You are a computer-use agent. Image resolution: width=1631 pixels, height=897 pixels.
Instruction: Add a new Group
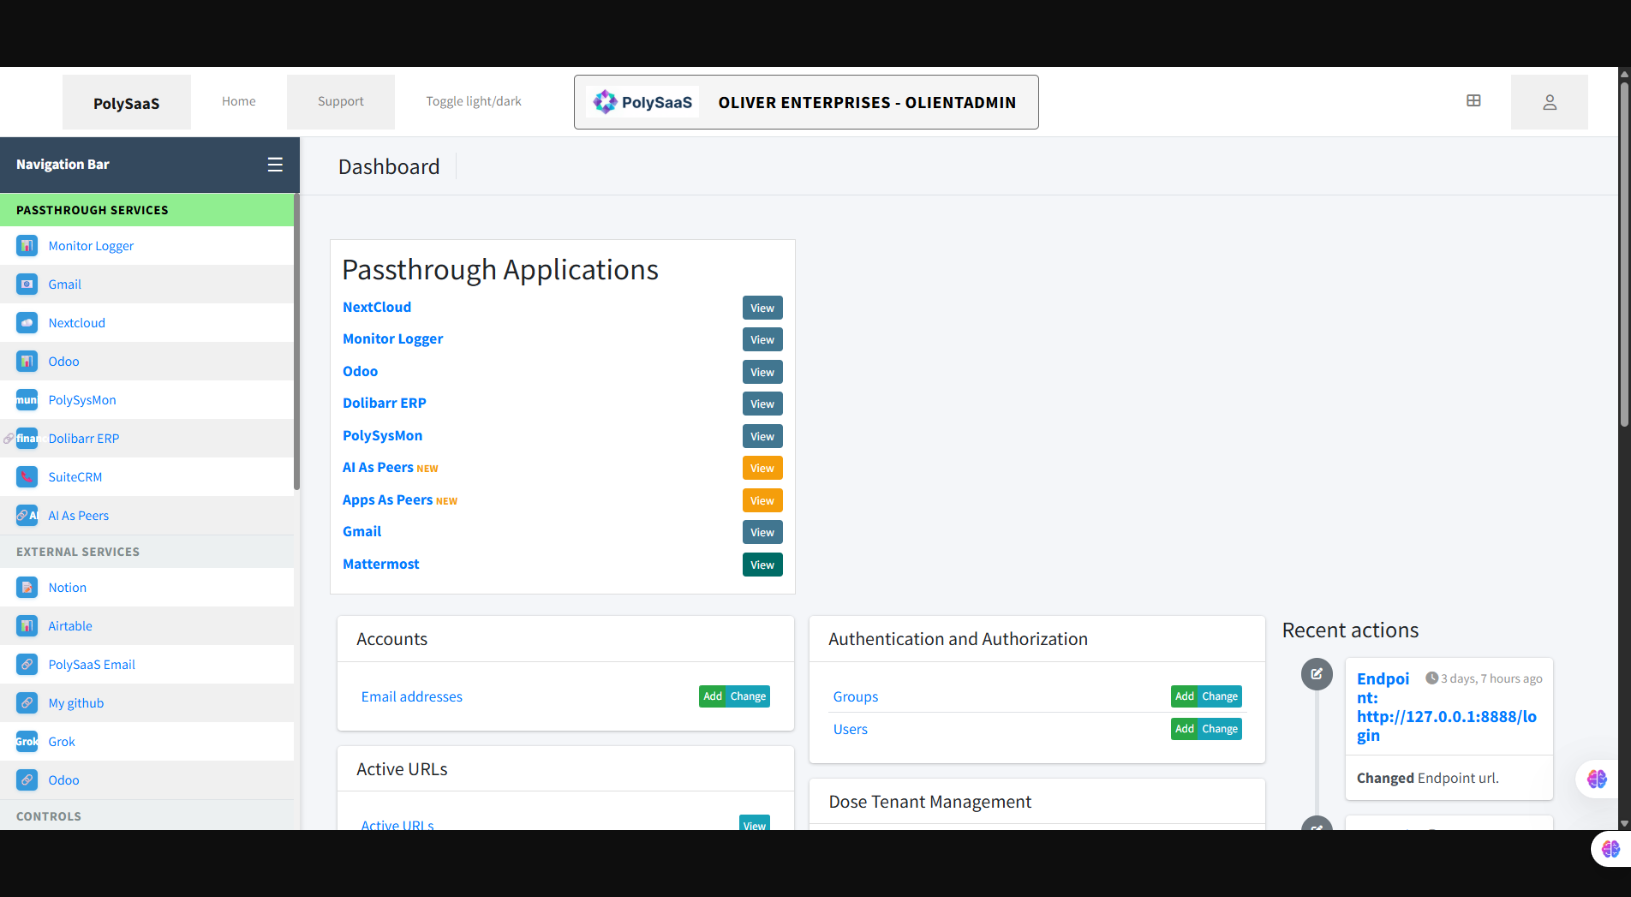[x=1184, y=697]
